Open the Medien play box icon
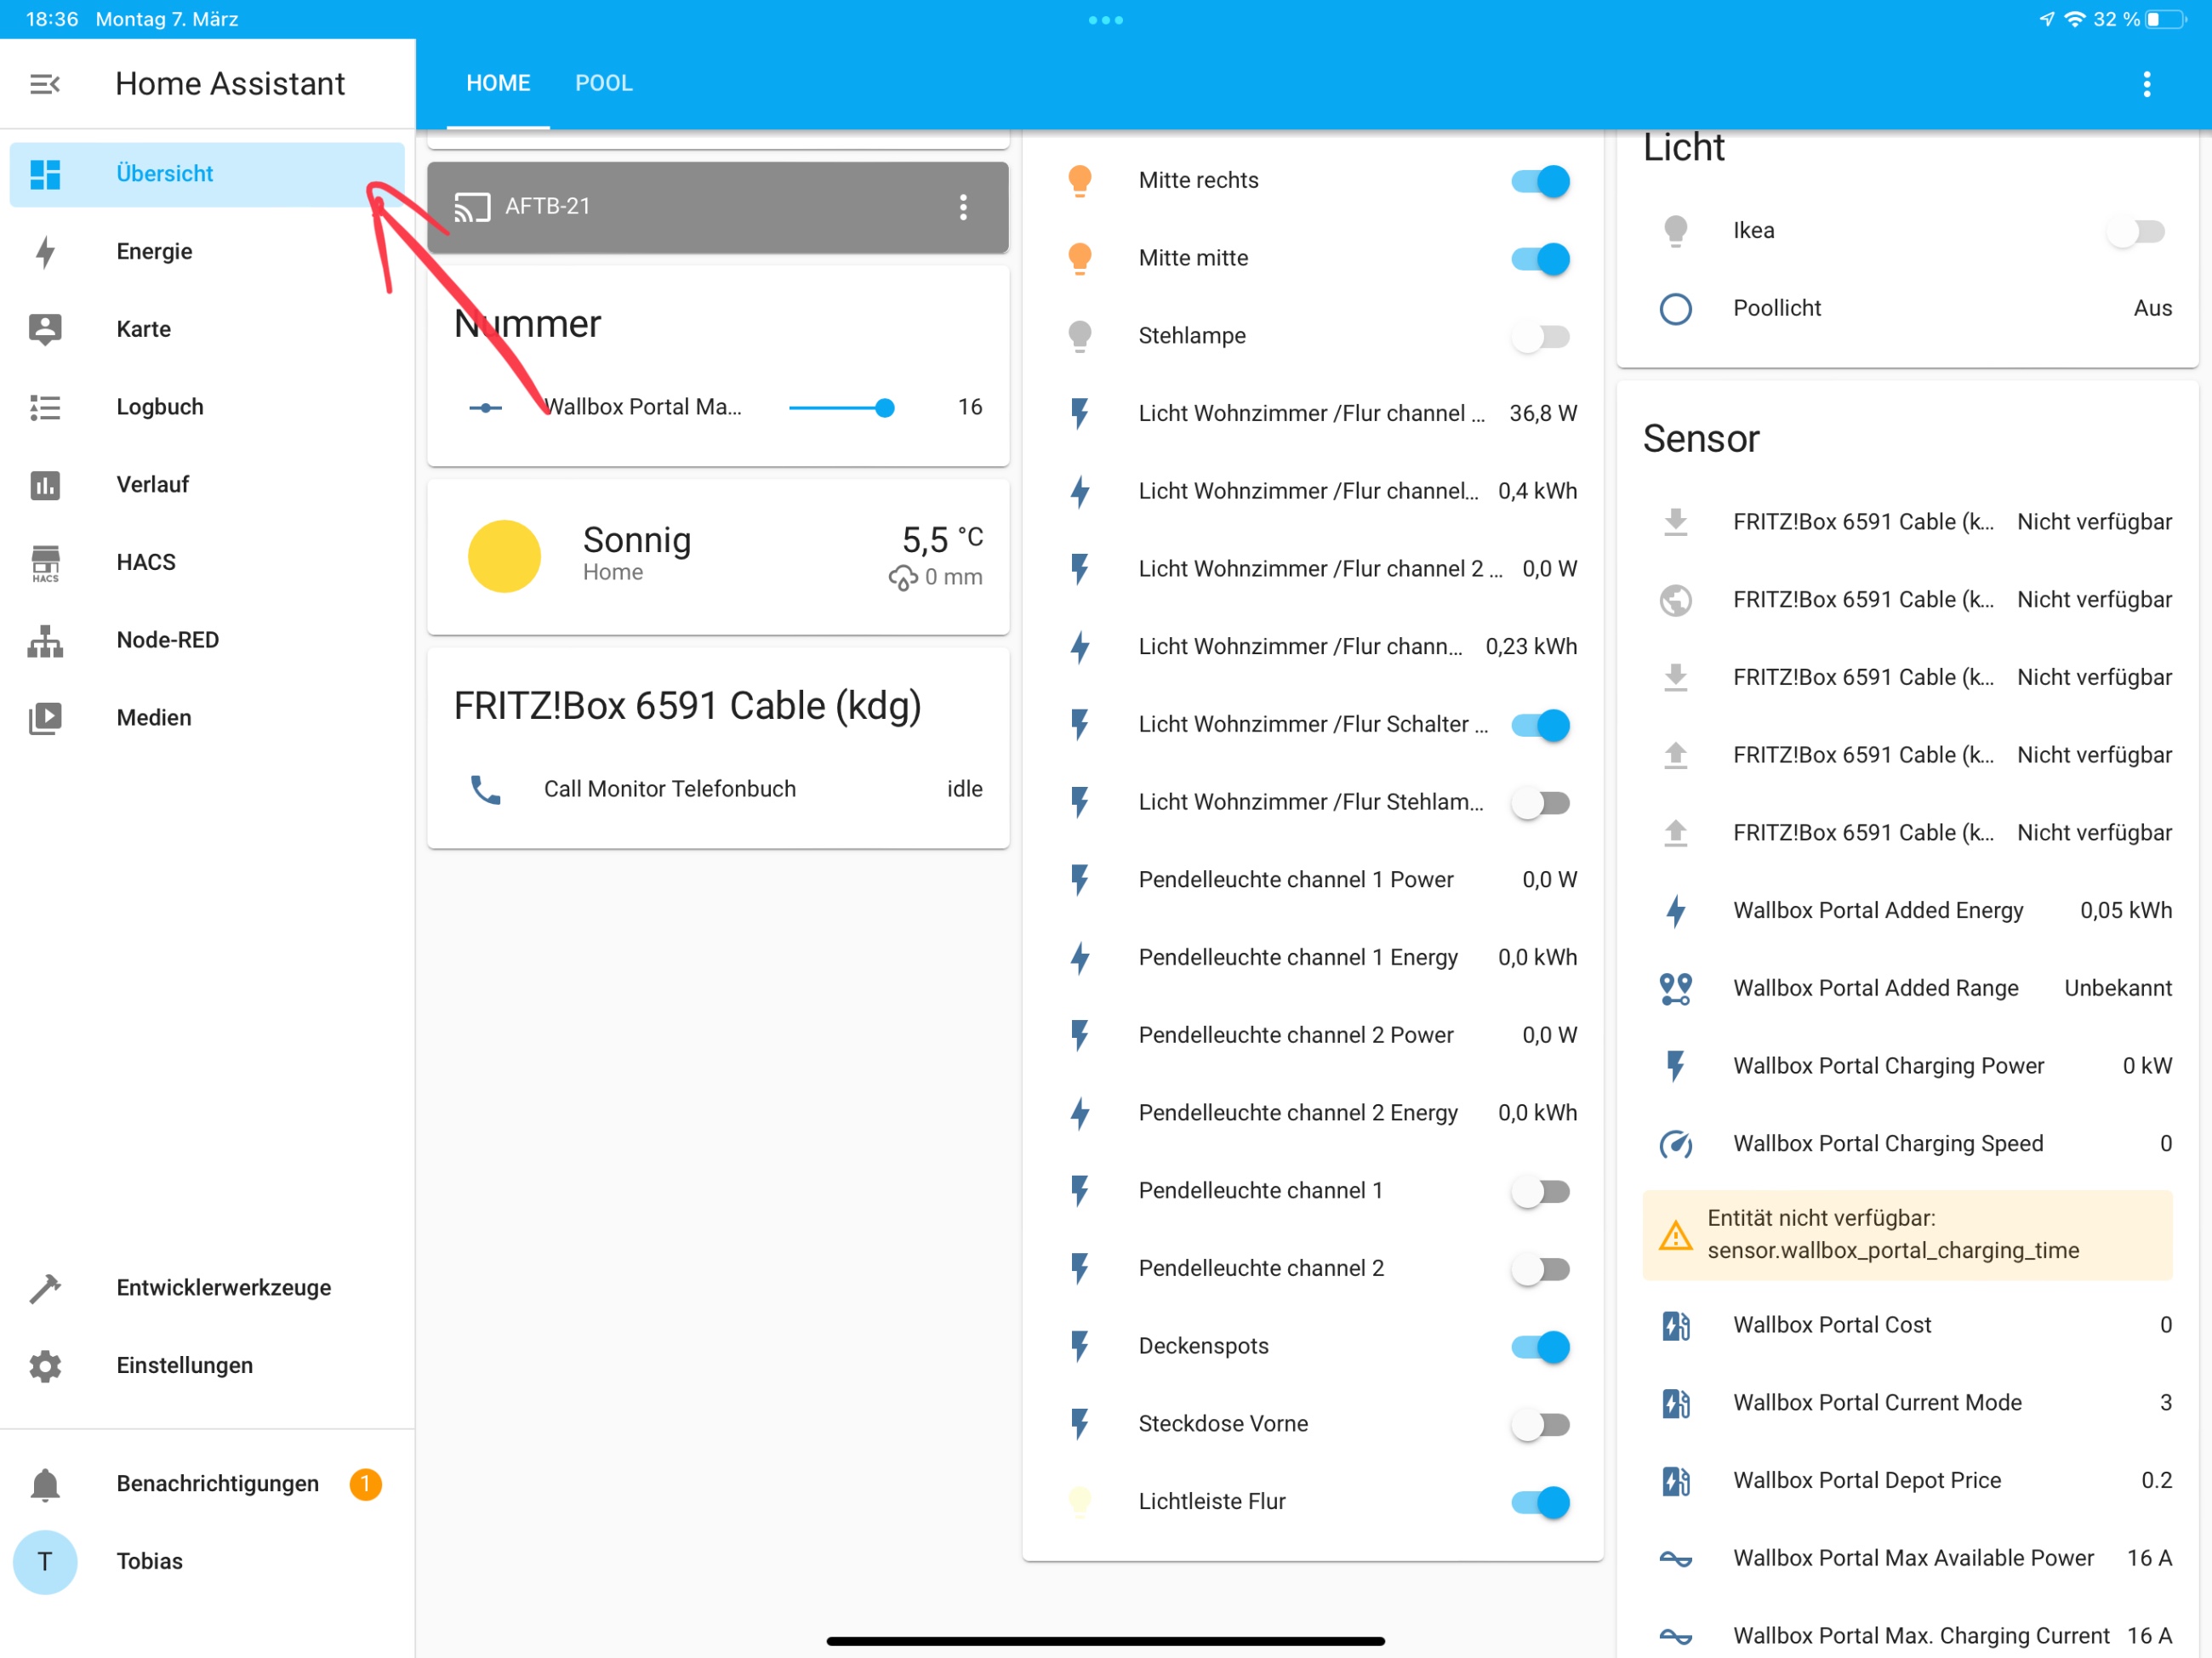The image size is (2212, 1658). coord(45,718)
